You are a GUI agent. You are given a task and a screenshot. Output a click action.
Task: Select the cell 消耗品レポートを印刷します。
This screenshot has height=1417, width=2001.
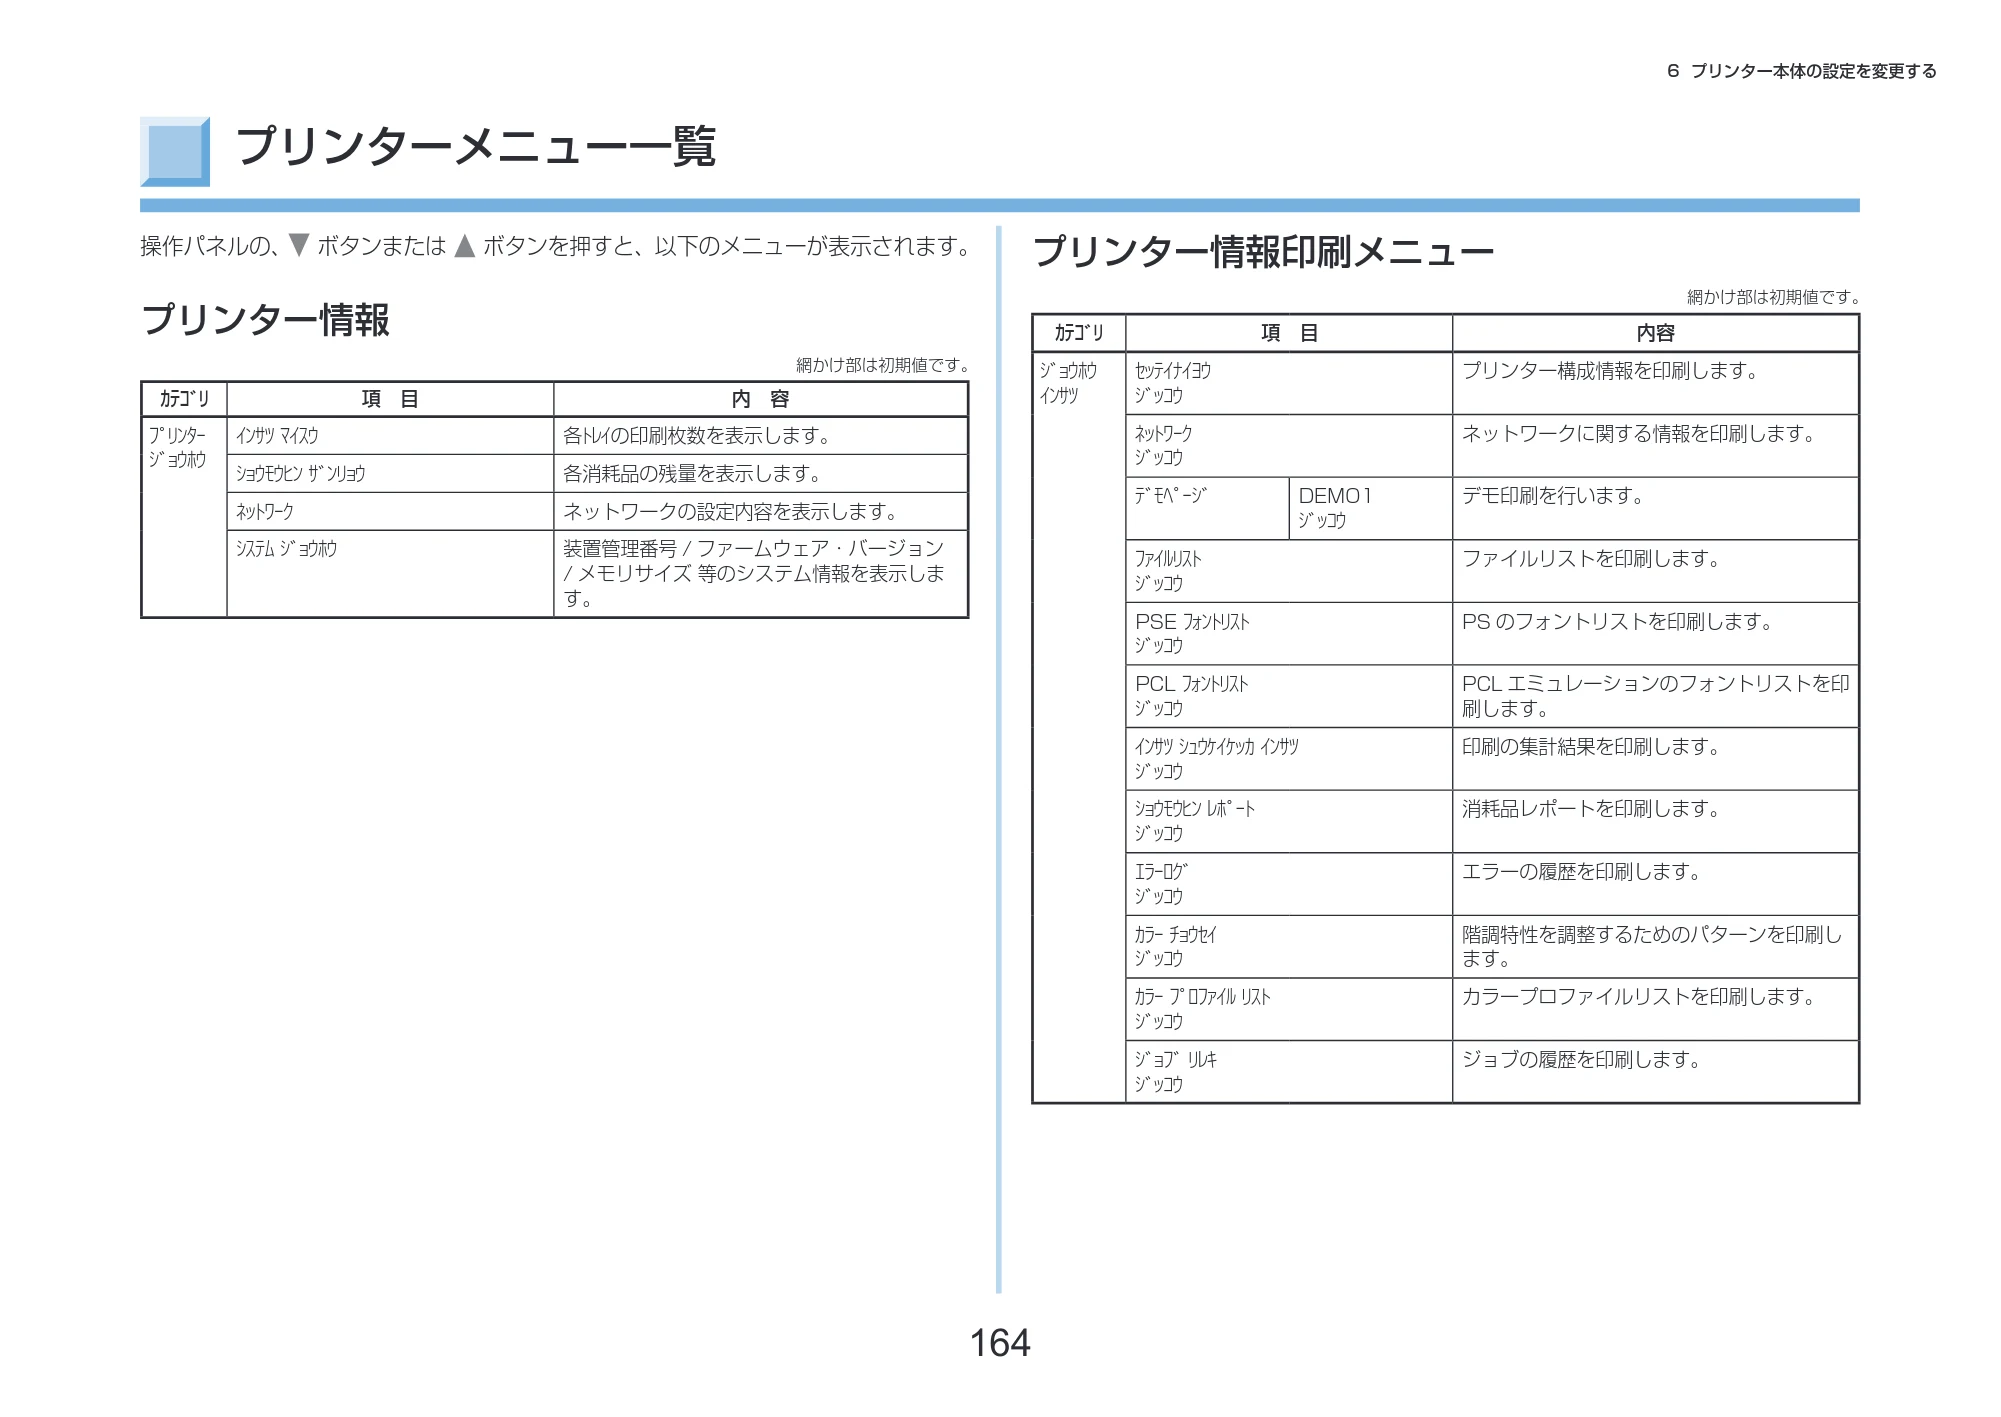point(1656,821)
